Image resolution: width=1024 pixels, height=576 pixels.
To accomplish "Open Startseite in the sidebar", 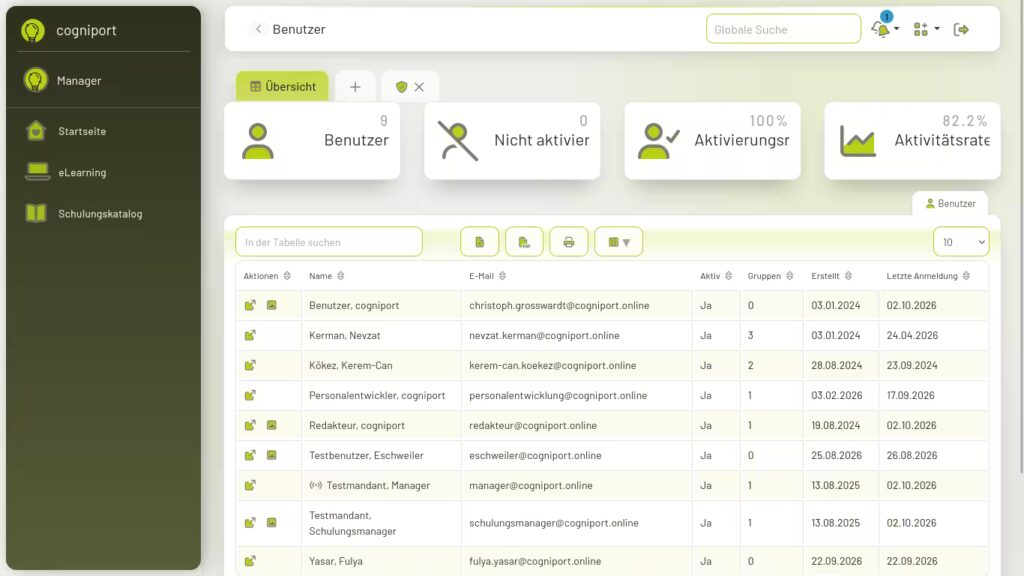I will click(x=82, y=131).
